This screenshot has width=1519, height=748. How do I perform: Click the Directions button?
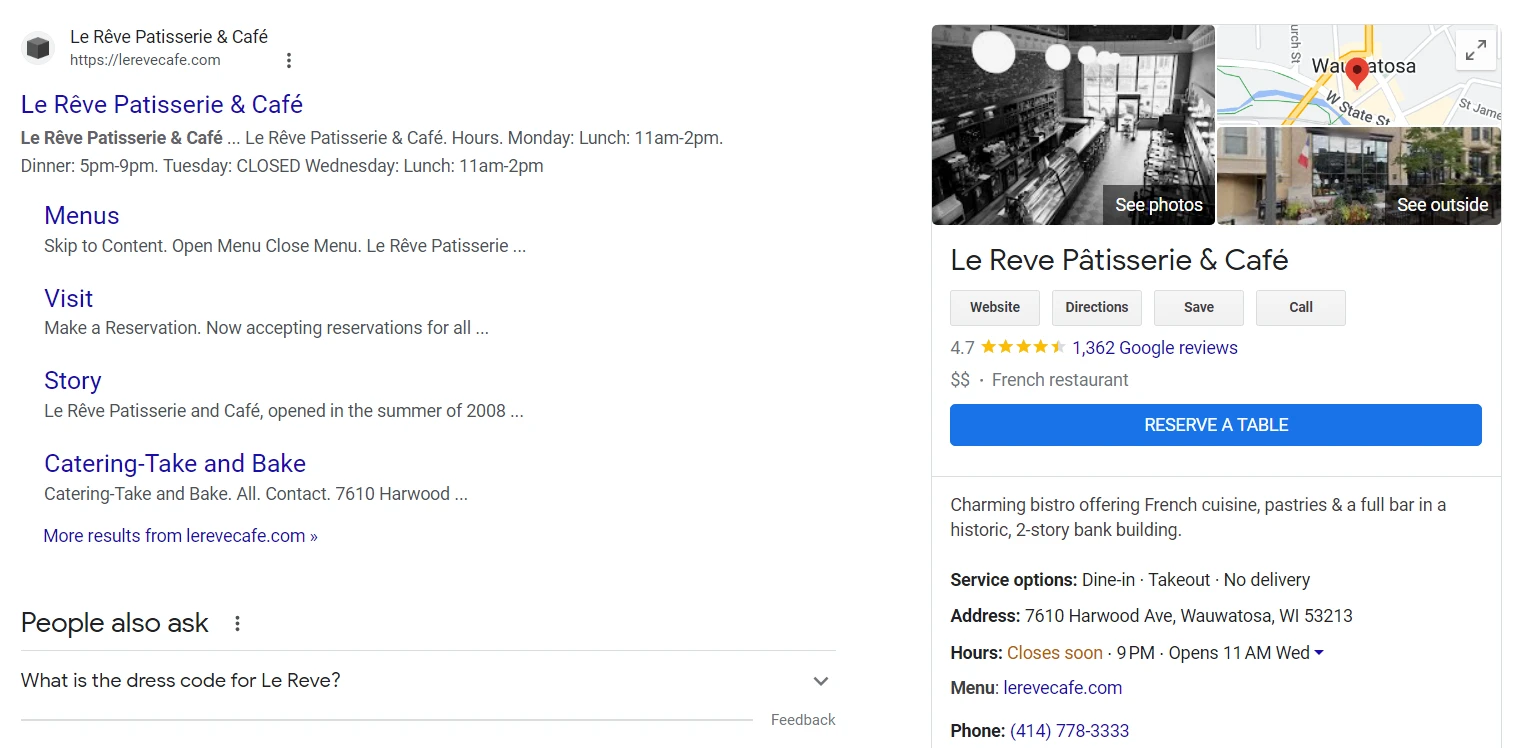[1097, 308]
